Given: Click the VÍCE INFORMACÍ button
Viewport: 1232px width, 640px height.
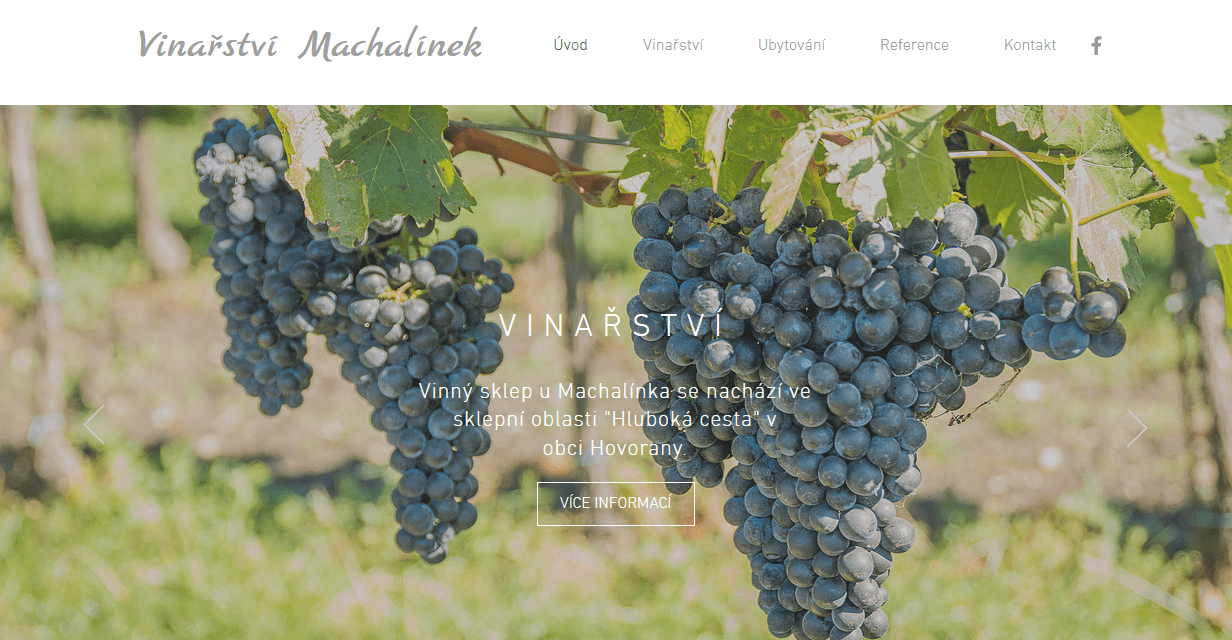Looking at the screenshot, I should pos(616,503).
